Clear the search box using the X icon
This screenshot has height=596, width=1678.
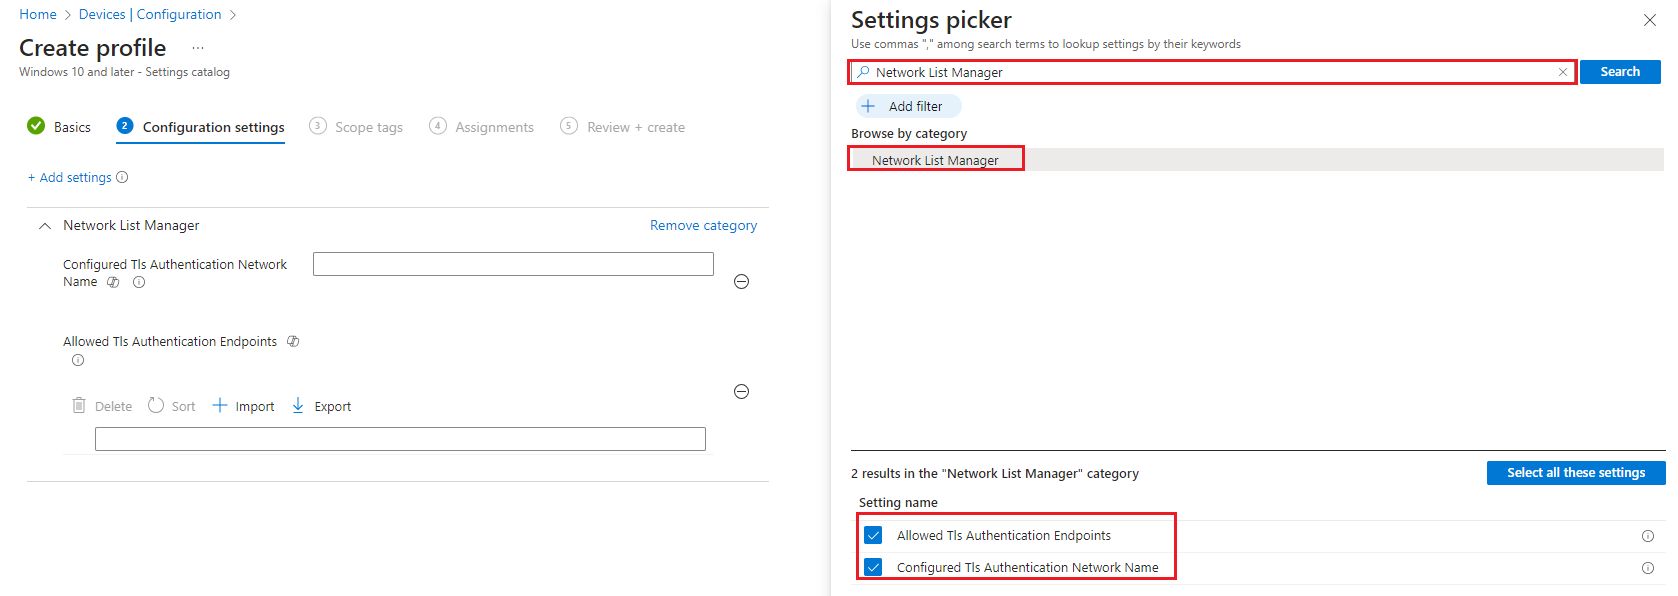click(x=1562, y=71)
